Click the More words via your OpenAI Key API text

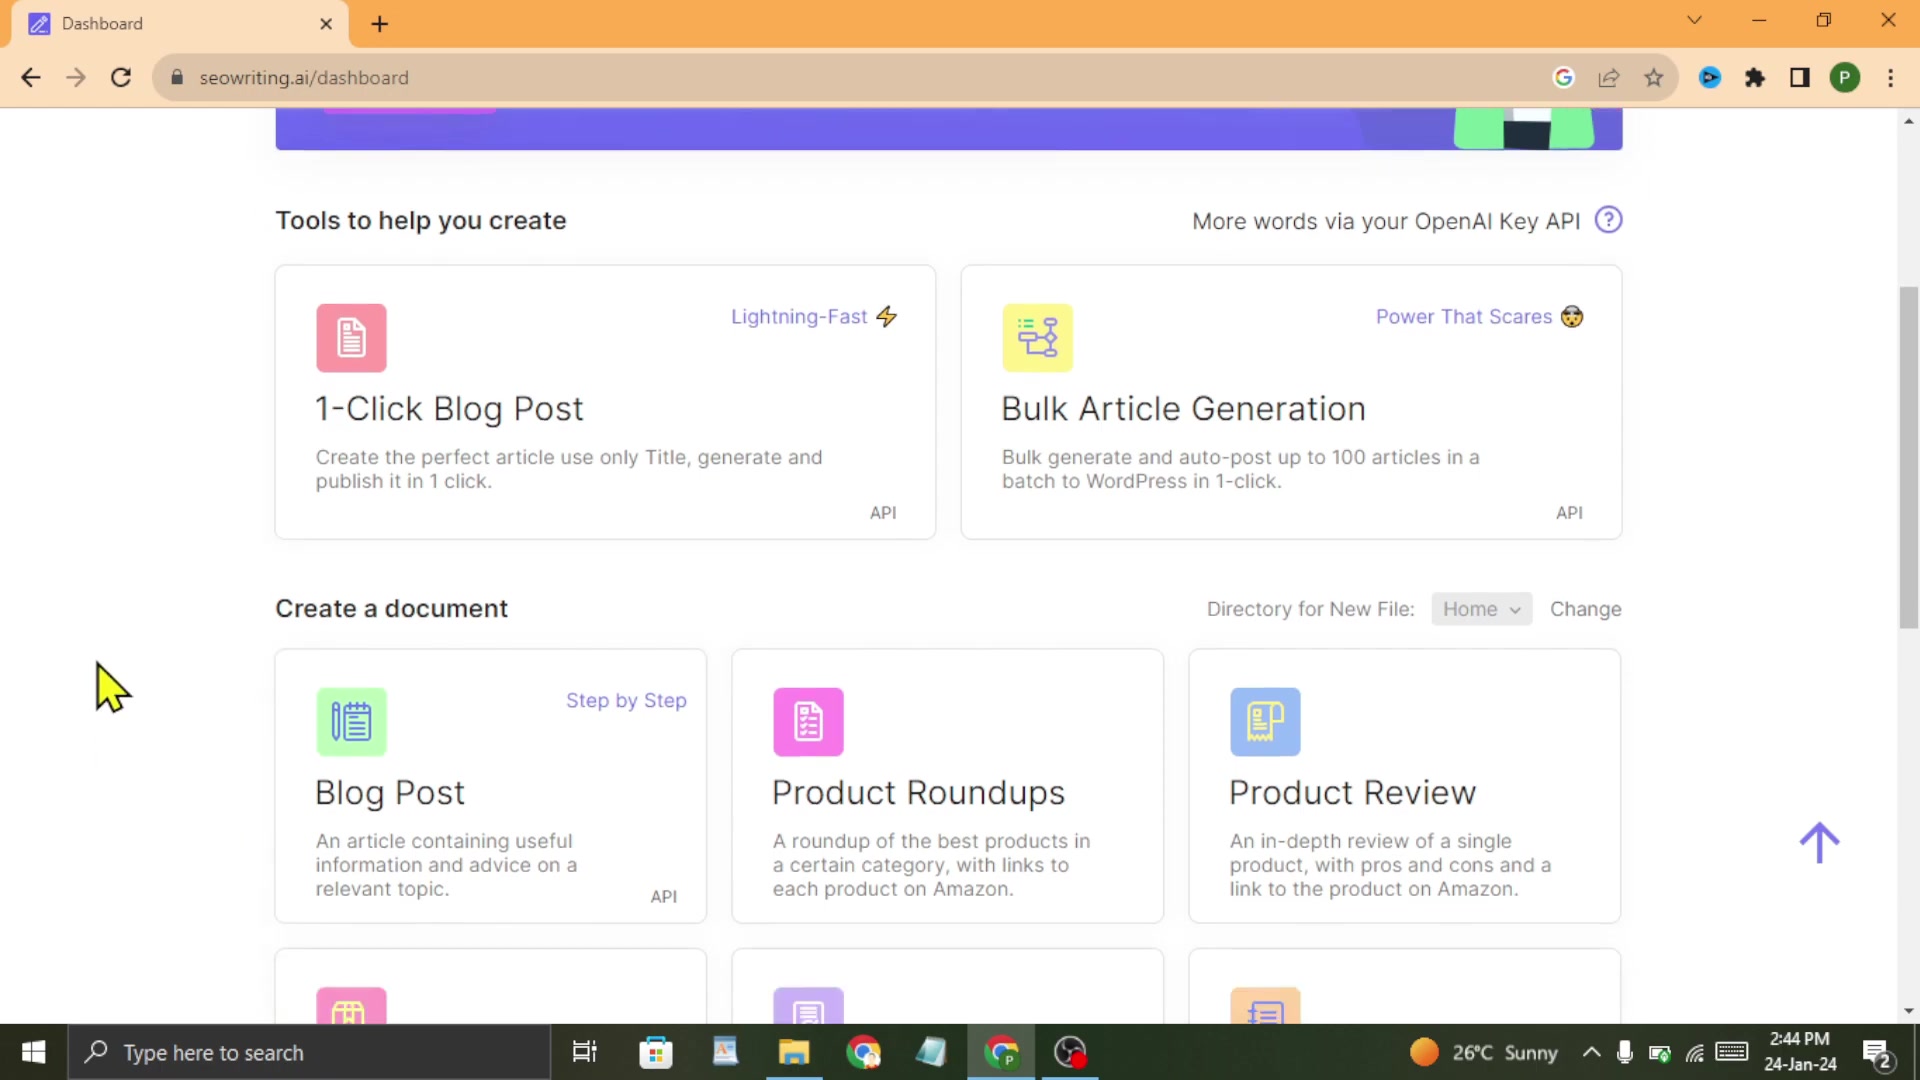1386,221
